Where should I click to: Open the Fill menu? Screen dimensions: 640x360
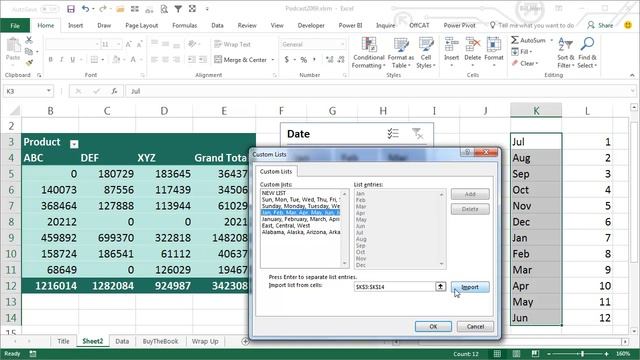point(522,52)
